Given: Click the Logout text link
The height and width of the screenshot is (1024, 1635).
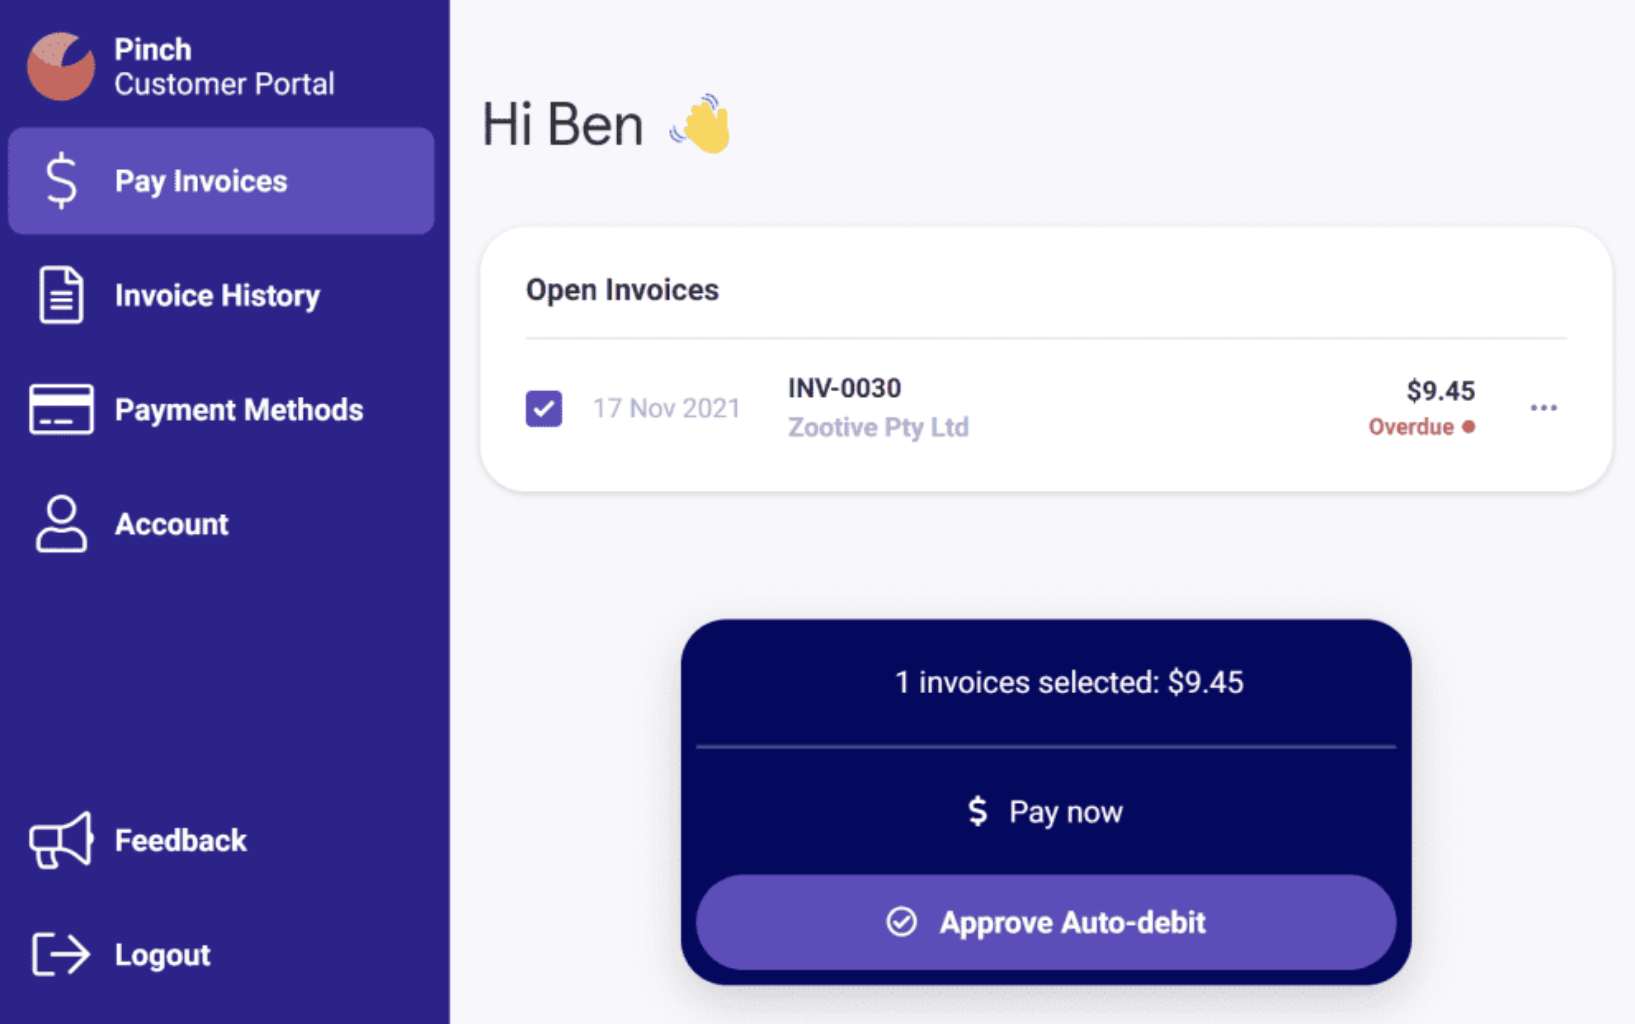Looking at the screenshot, I should [162, 955].
